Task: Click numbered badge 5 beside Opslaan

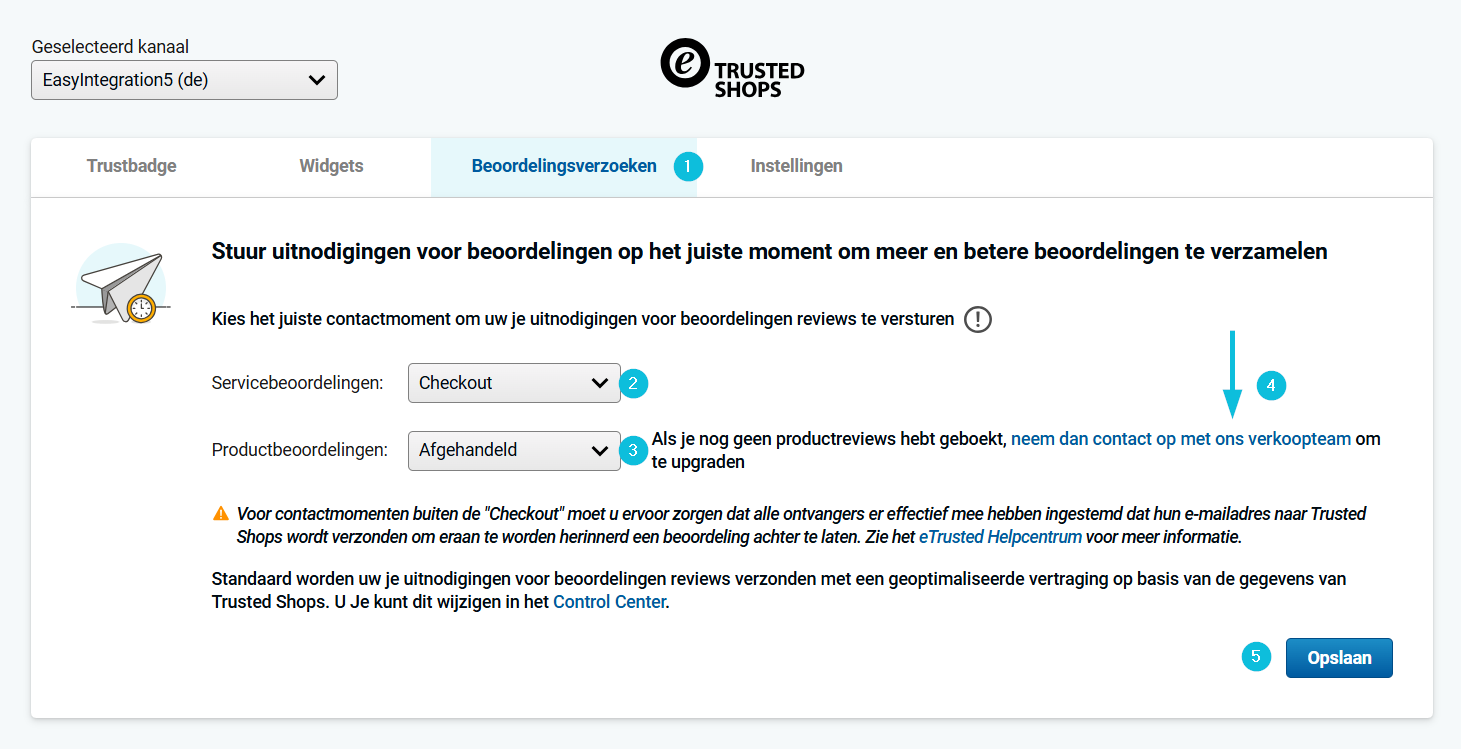Action: click(1256, 657)
